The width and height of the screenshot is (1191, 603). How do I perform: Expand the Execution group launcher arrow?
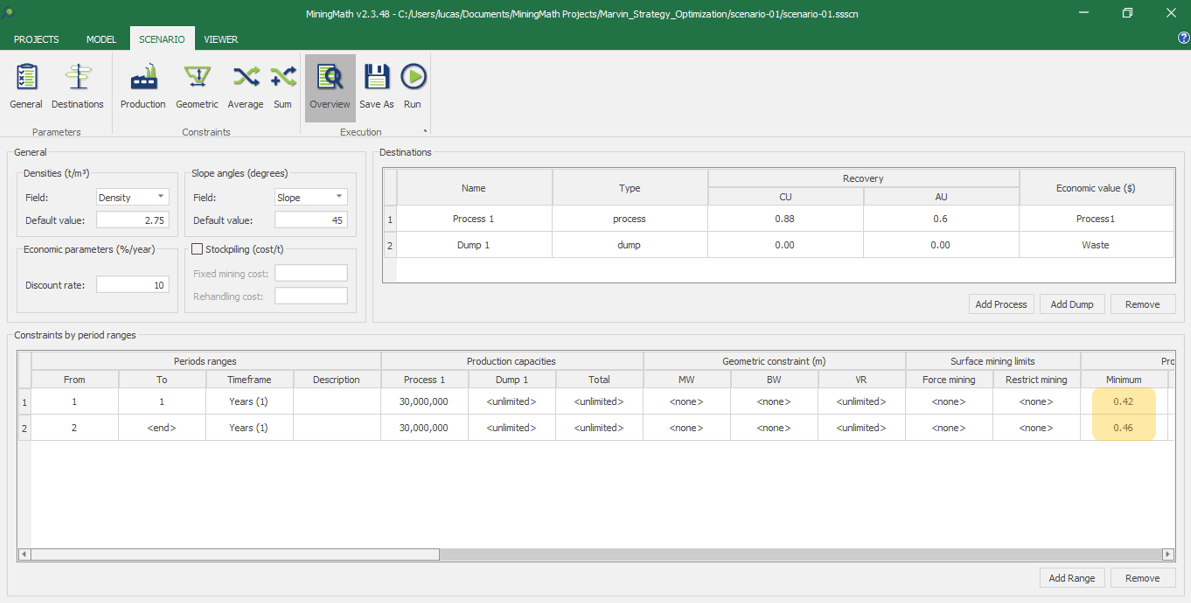point(425,131)
